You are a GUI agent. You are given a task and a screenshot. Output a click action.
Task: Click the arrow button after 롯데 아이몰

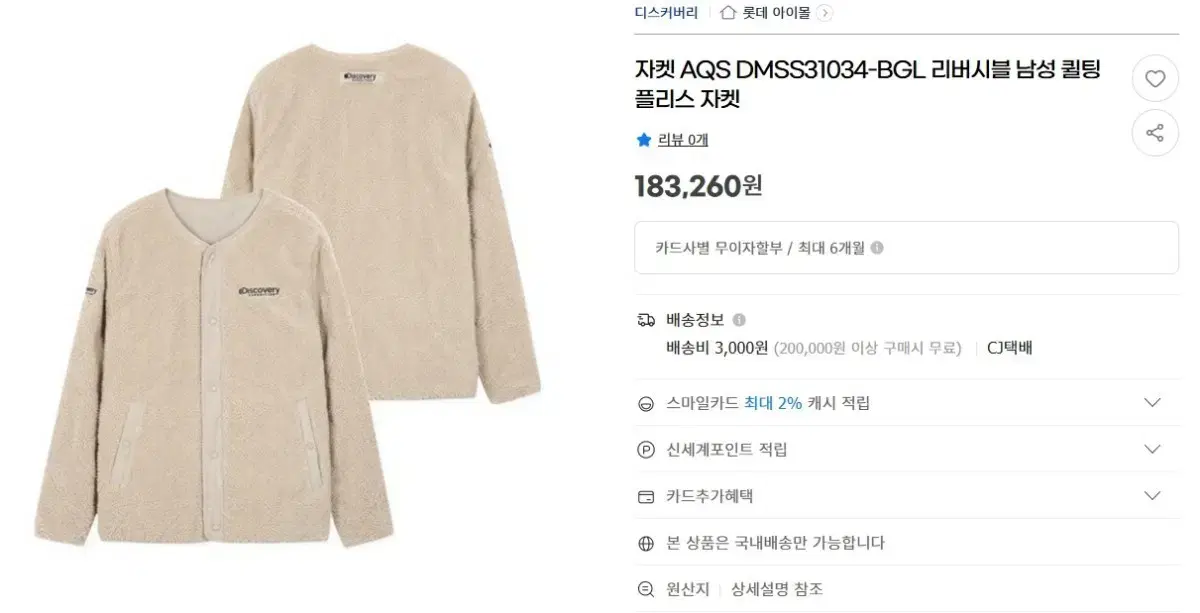(824, 13)
